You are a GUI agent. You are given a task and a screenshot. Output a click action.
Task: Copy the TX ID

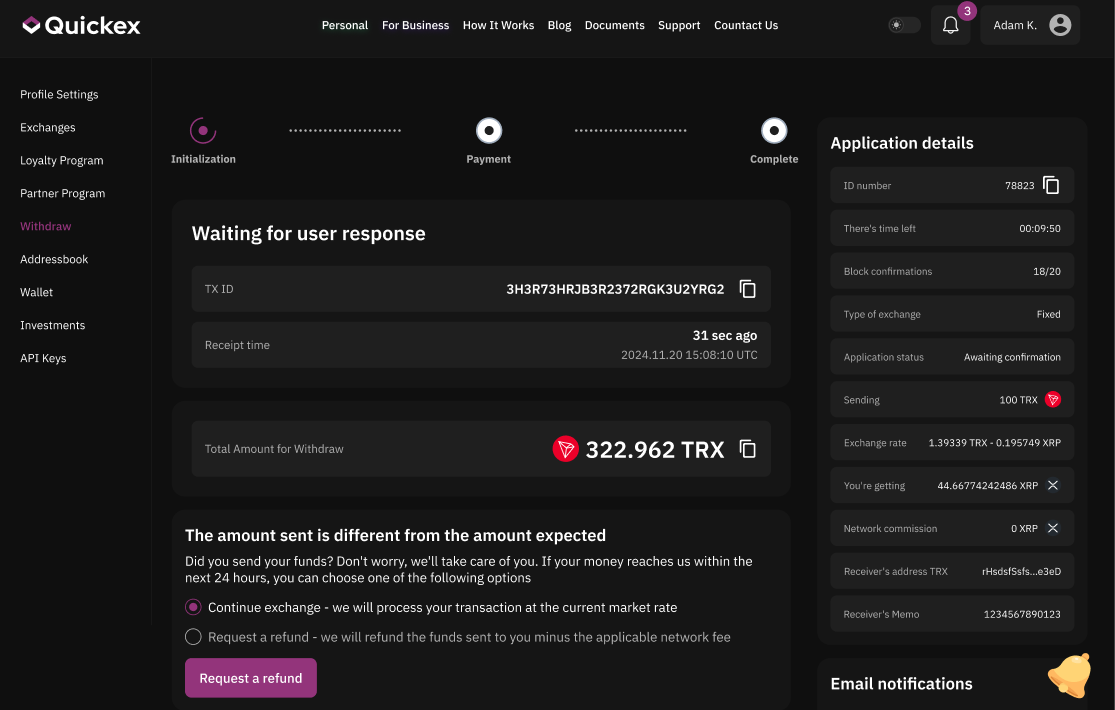pyautogui.click(x=747, y=289)
